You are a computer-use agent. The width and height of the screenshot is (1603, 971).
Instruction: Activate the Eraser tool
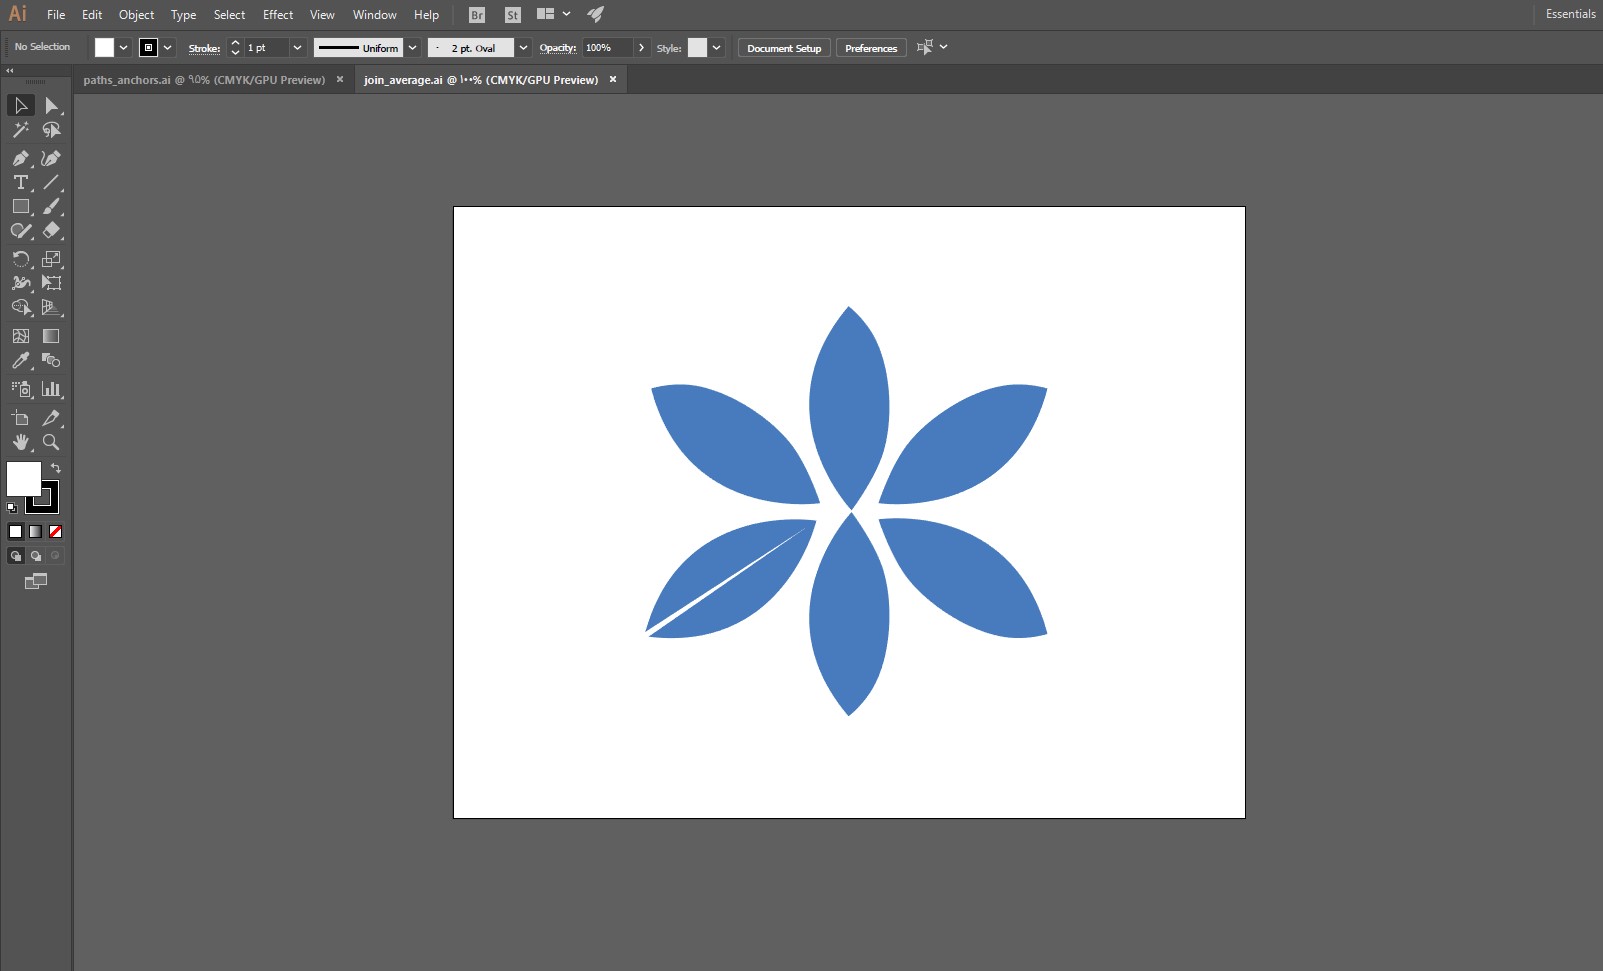[51, 230]
